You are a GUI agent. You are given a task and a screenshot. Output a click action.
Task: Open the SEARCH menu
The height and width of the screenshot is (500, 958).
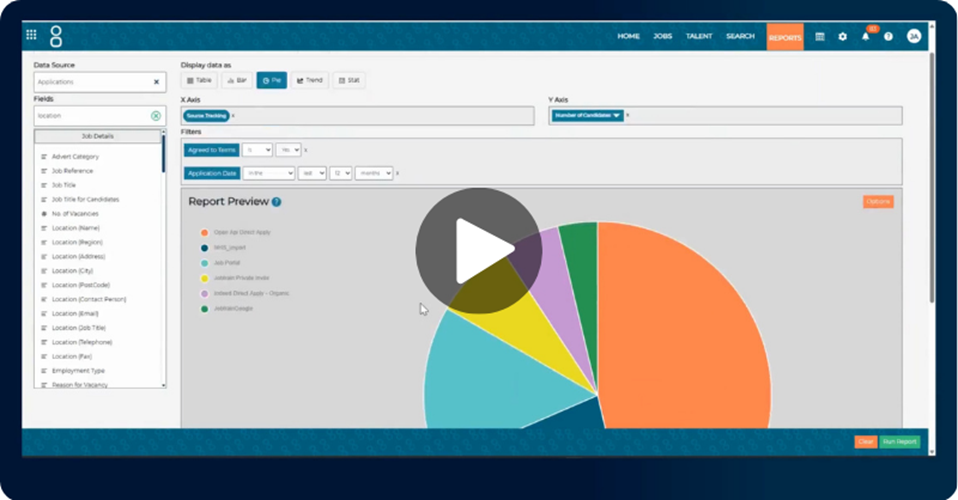click(x=740, y=36)
